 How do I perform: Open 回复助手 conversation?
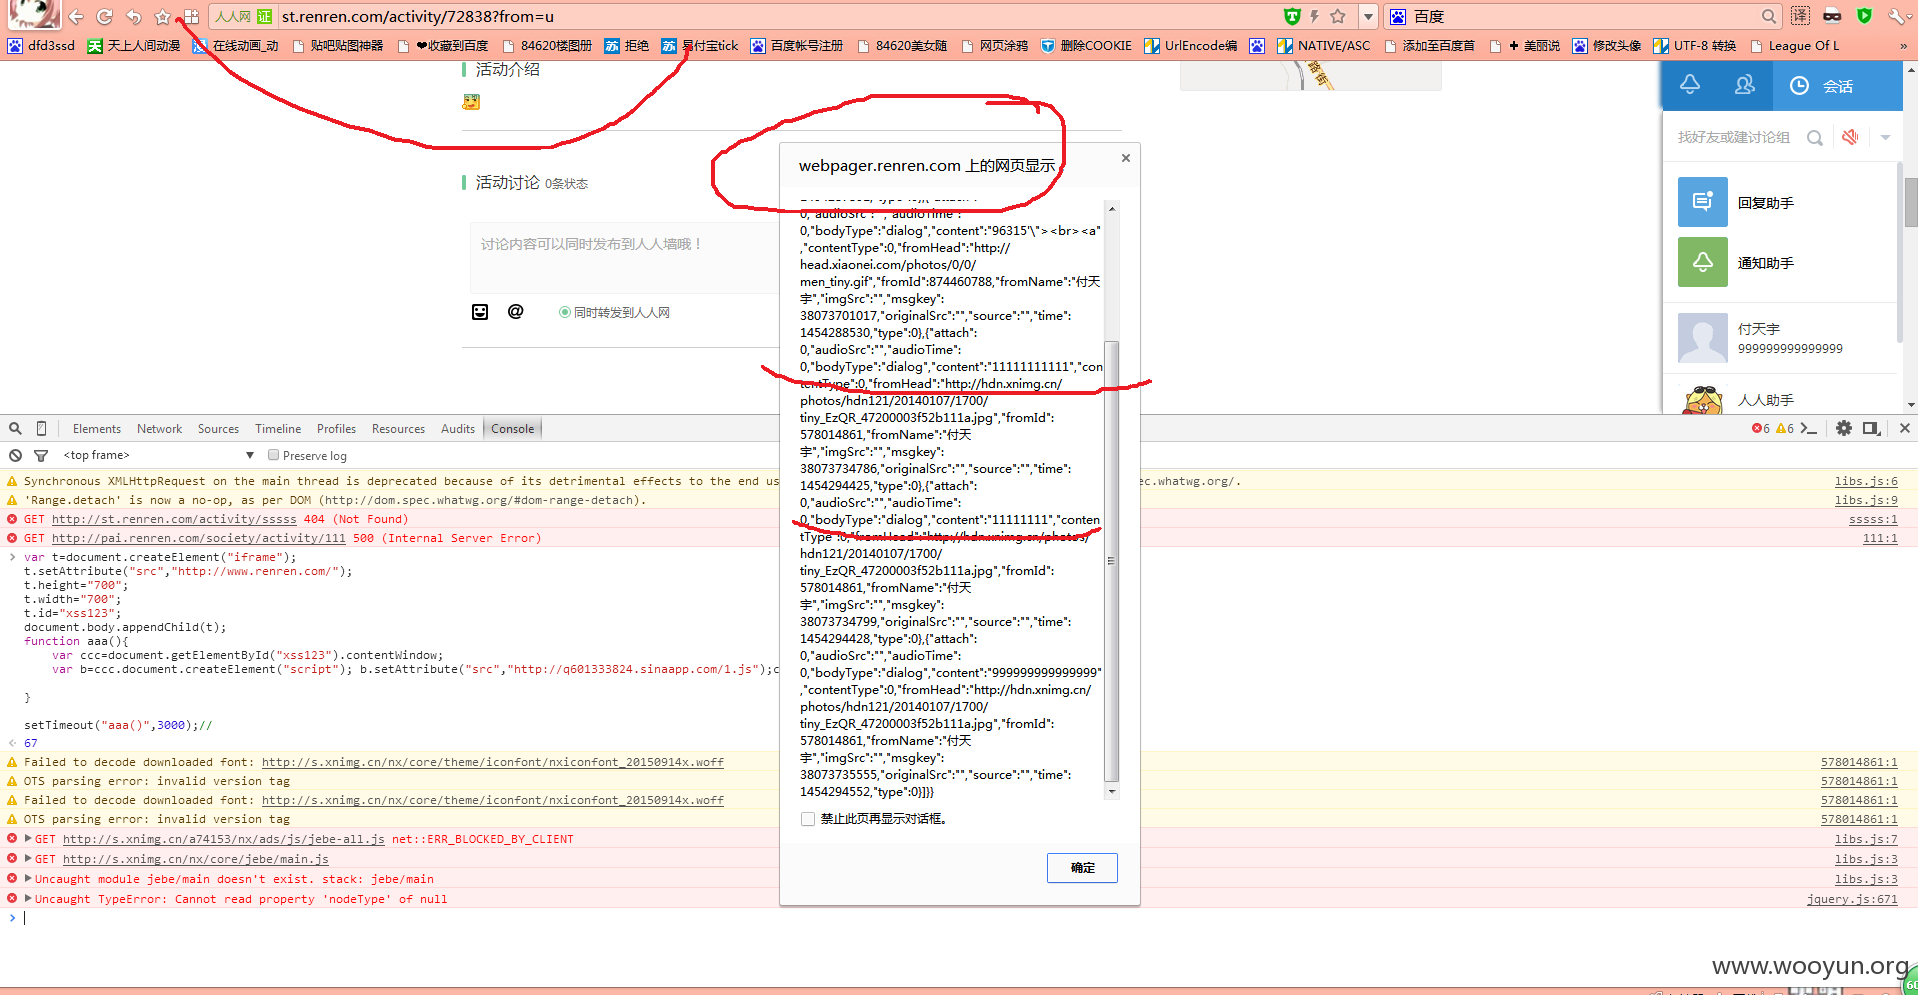[x=1780, y=203]
